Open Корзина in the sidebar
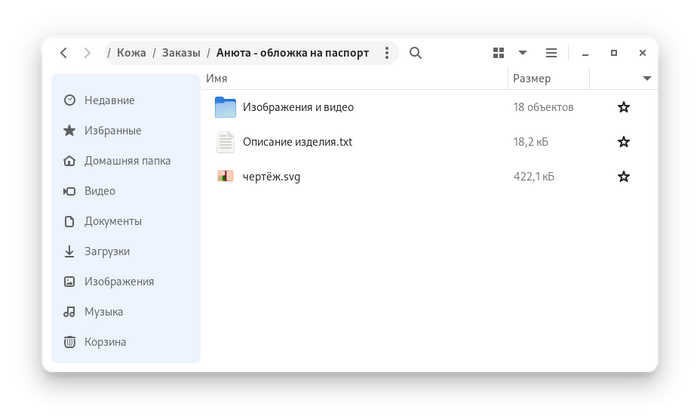 click(x=105, y=342)
